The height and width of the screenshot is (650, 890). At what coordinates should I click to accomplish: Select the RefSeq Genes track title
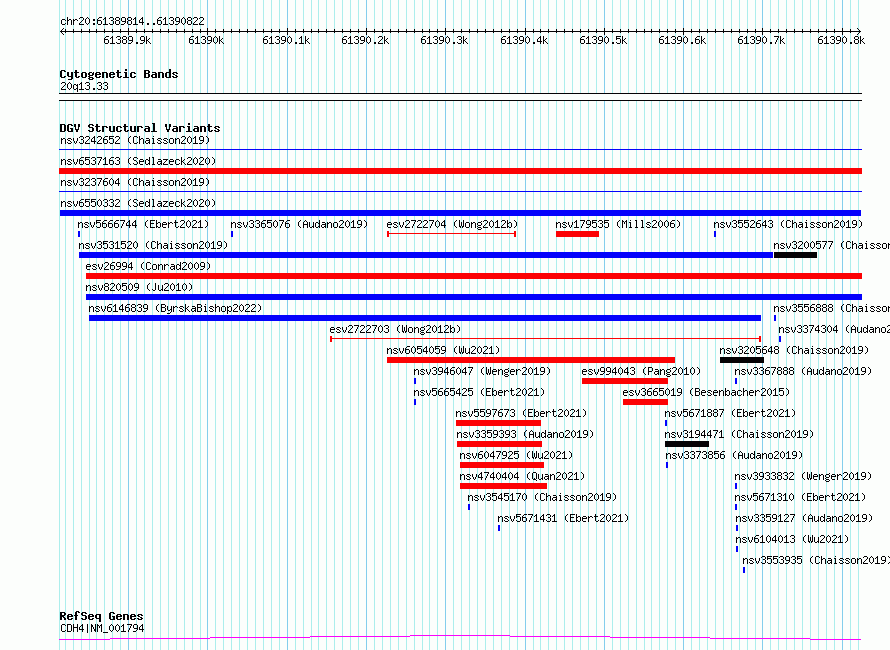101,616
